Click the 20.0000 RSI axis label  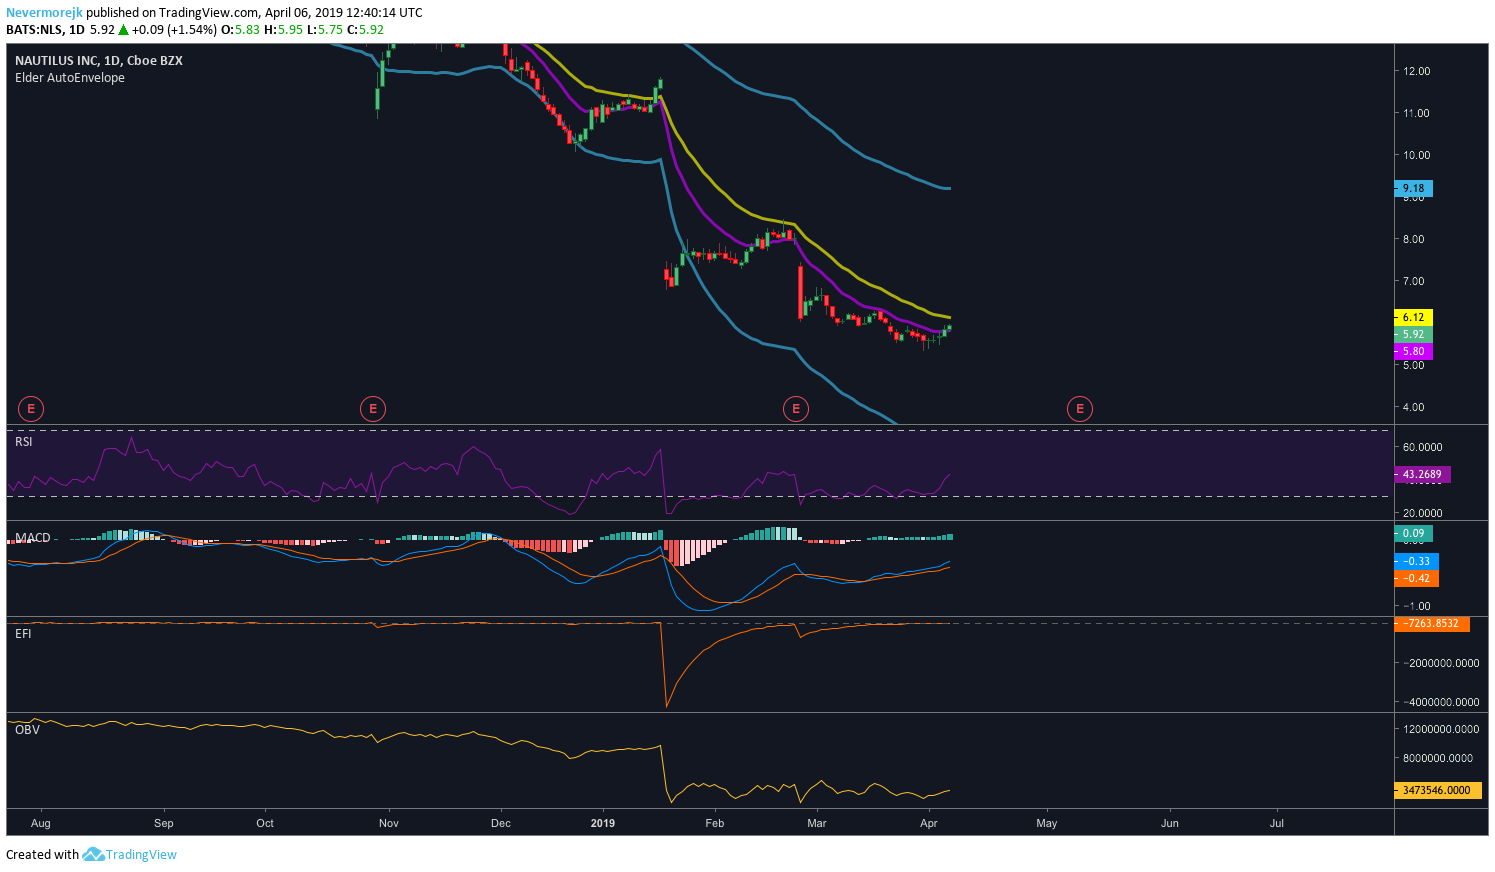1423,513
